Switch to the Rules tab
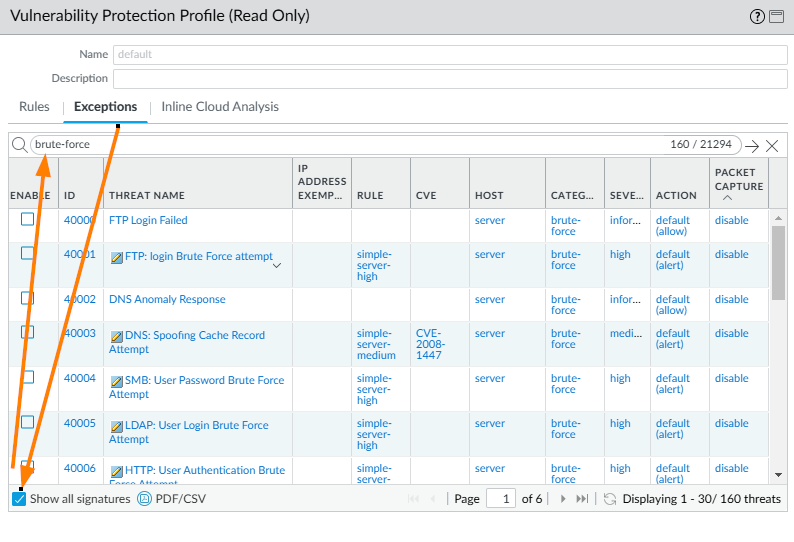 tap(34, 107)
